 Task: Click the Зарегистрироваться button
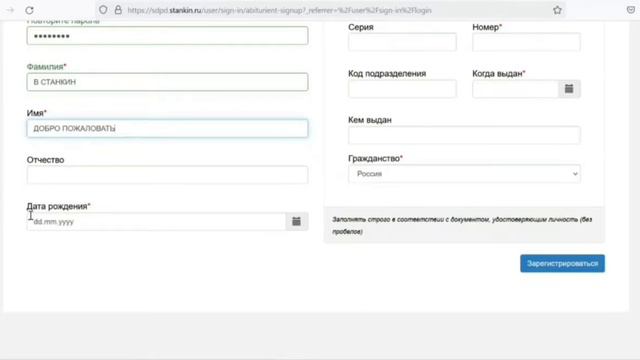562,263
